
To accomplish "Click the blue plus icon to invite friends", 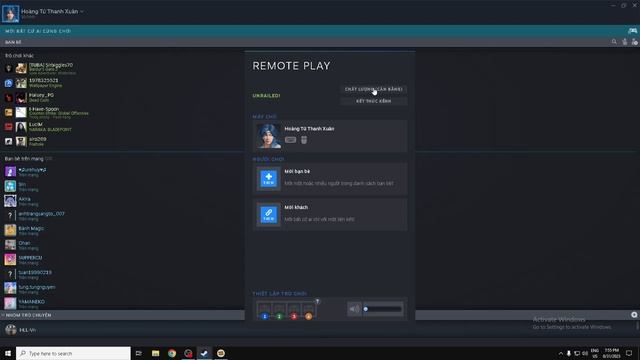I will (x=269, y=178).
